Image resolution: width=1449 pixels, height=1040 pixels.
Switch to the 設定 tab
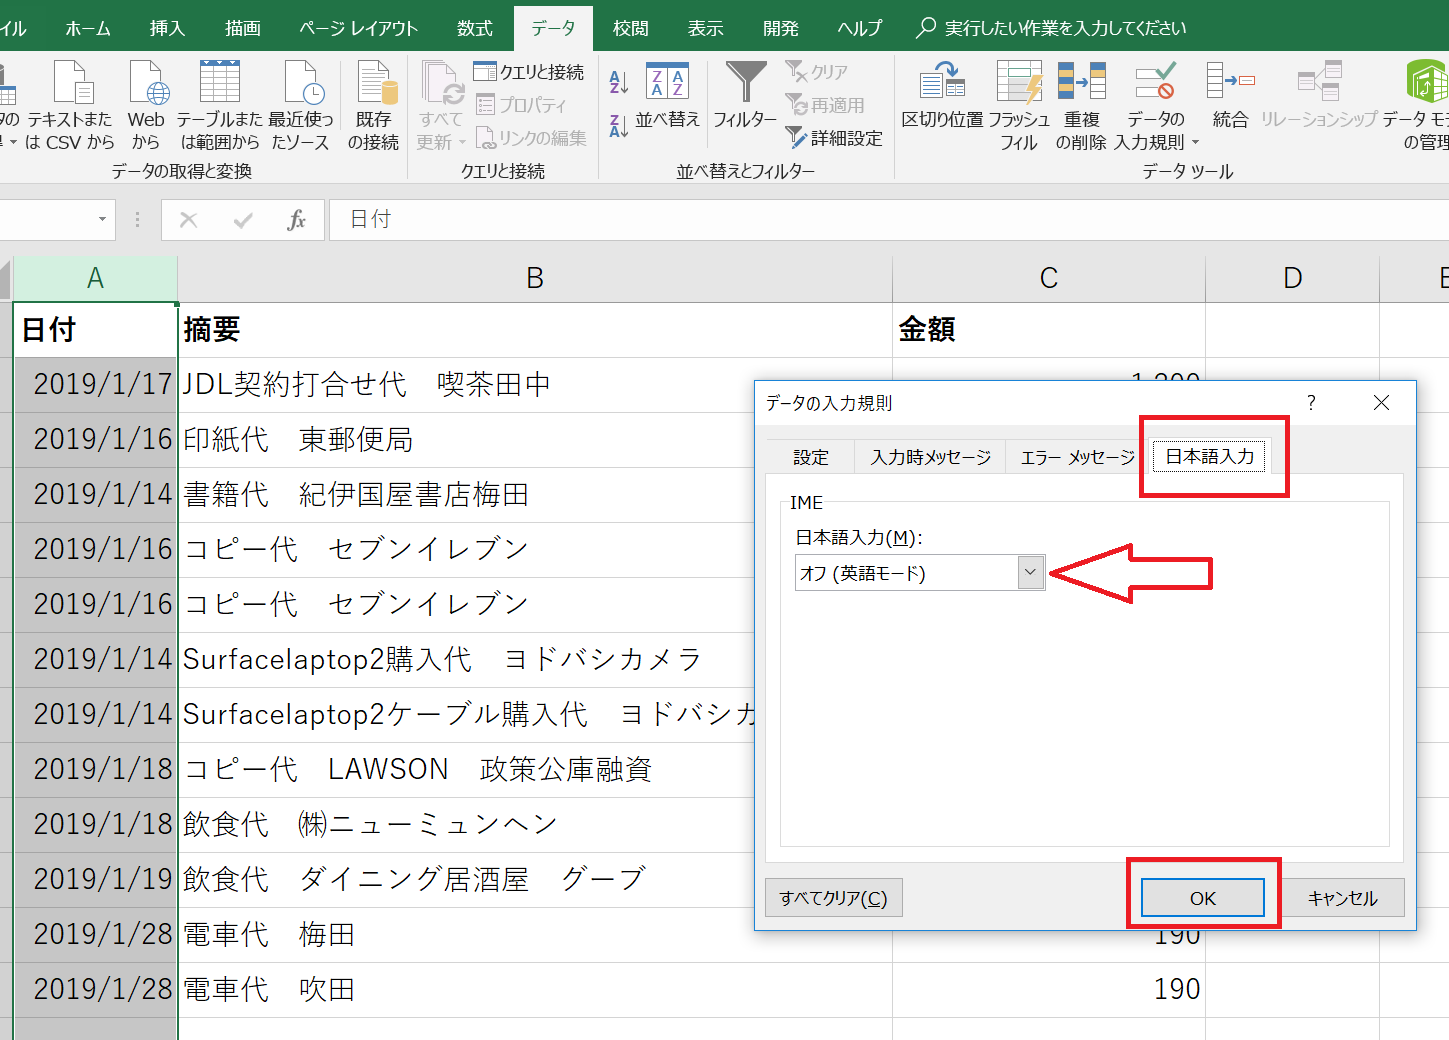coord(811,457)
